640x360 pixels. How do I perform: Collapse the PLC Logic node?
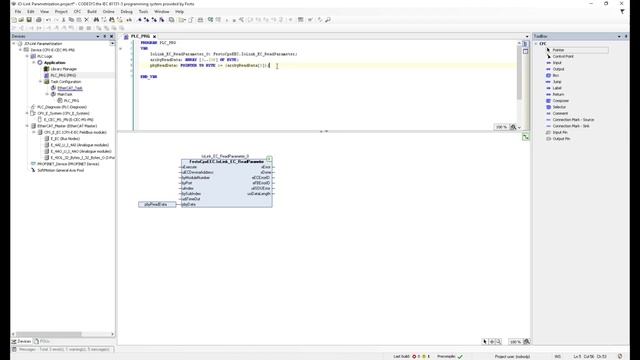(27, 56)
